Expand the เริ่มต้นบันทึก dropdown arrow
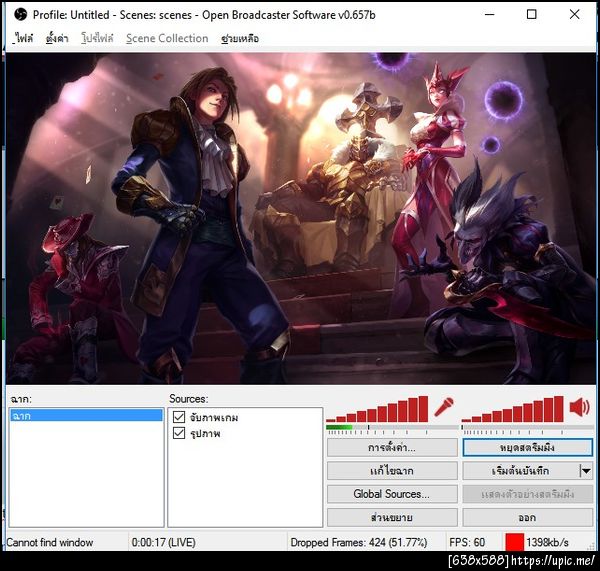Image resolution: width=600 pixels, height=571 pixels. point(586,471)
